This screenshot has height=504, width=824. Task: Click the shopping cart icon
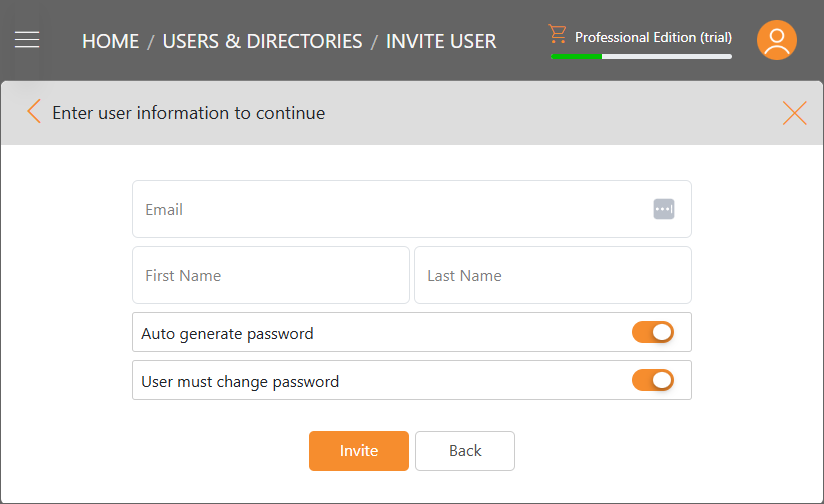click(558, 34)
